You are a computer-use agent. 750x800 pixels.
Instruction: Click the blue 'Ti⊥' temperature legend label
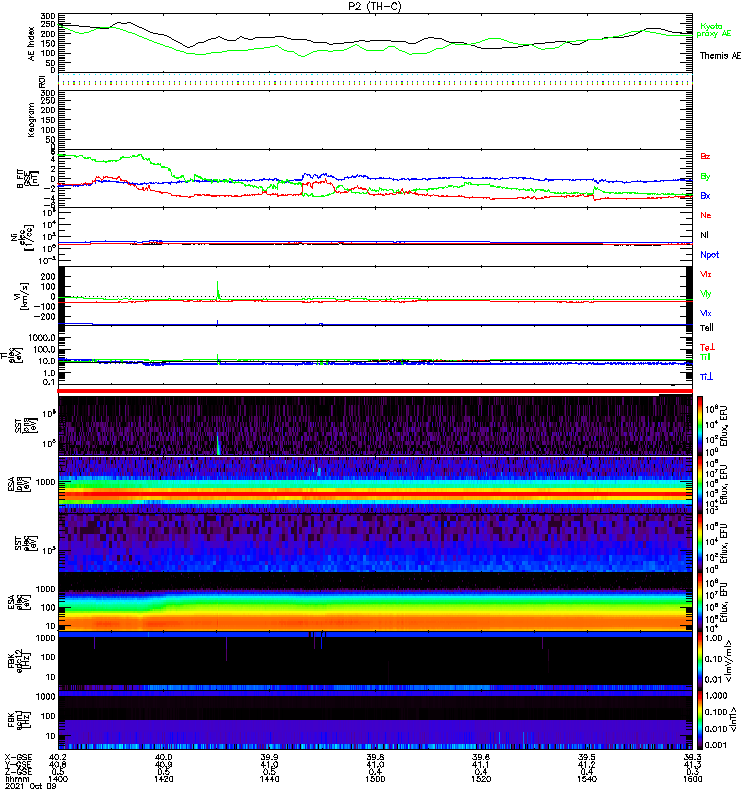coord(707,377)
